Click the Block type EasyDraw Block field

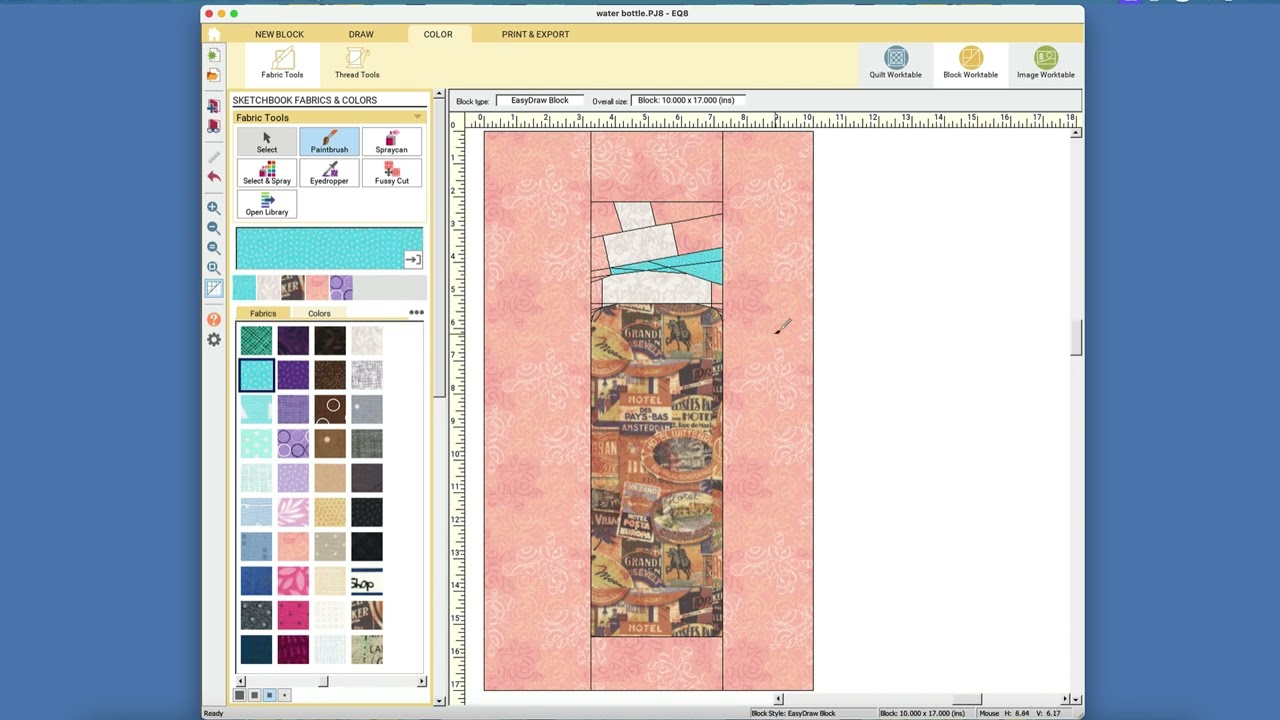[540, 100]
